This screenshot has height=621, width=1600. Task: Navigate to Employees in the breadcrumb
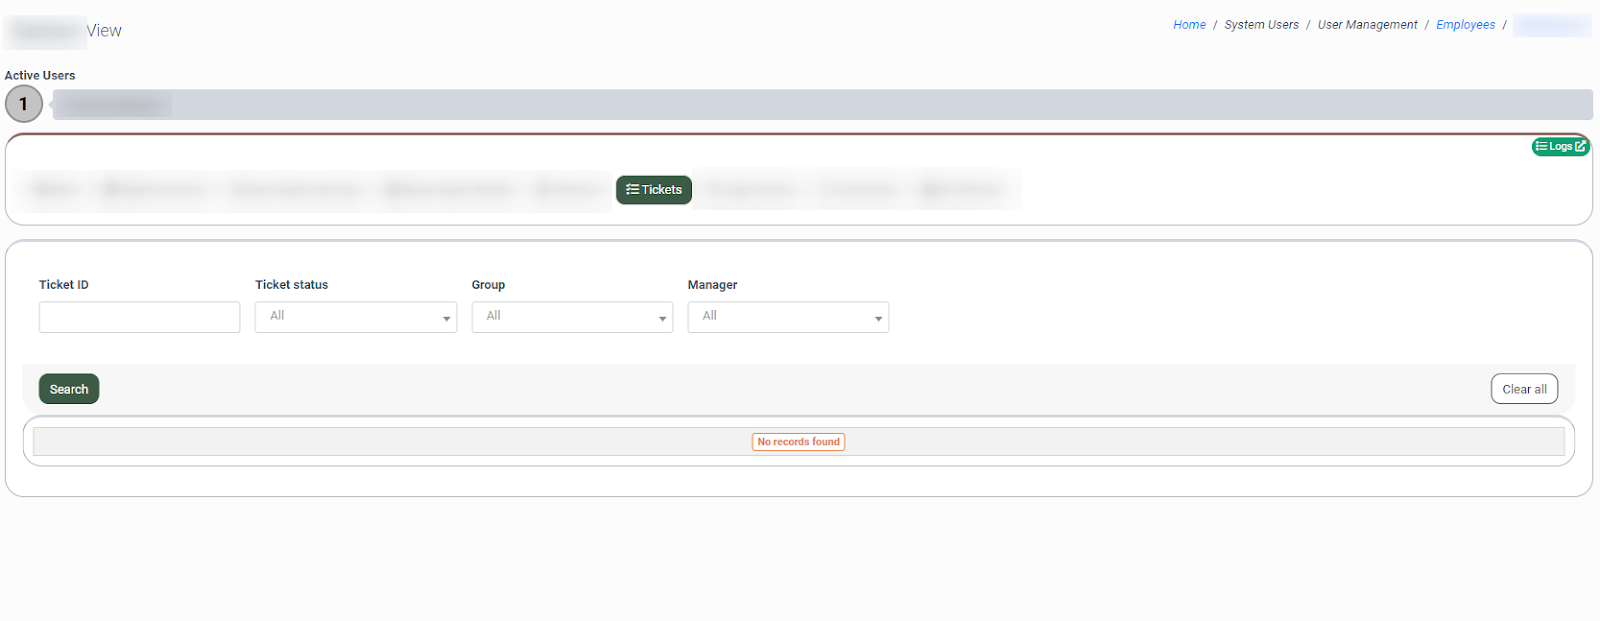(x=1465, y=25)
